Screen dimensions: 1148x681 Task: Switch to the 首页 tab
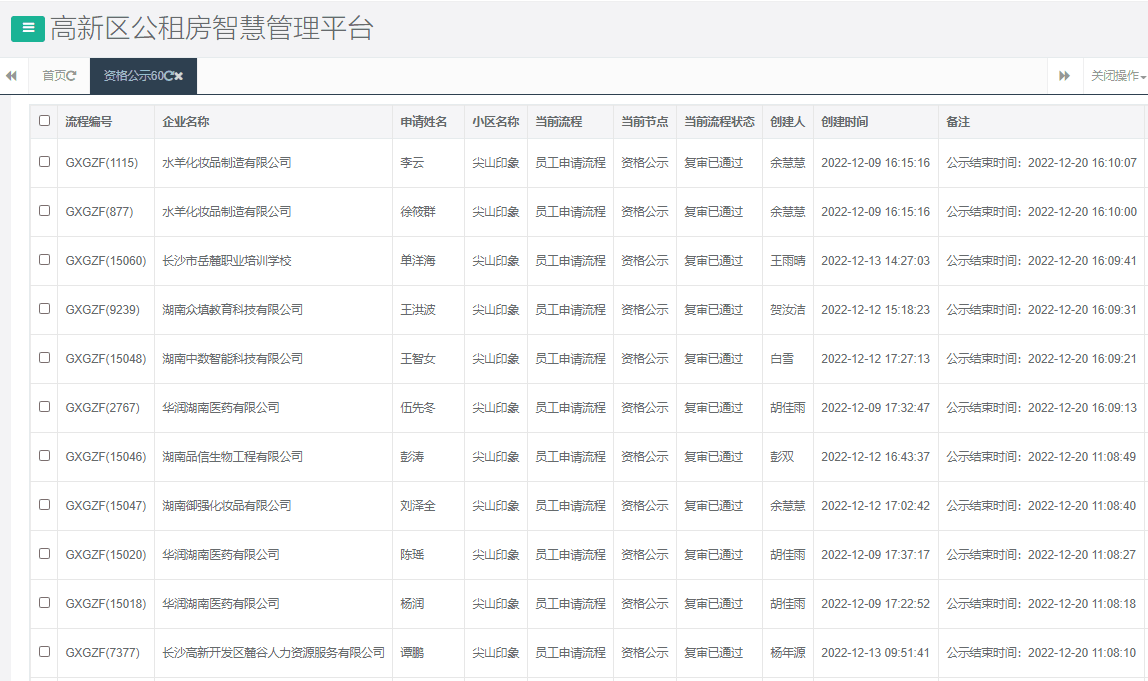pyautogui.click(x=51, y=75)
